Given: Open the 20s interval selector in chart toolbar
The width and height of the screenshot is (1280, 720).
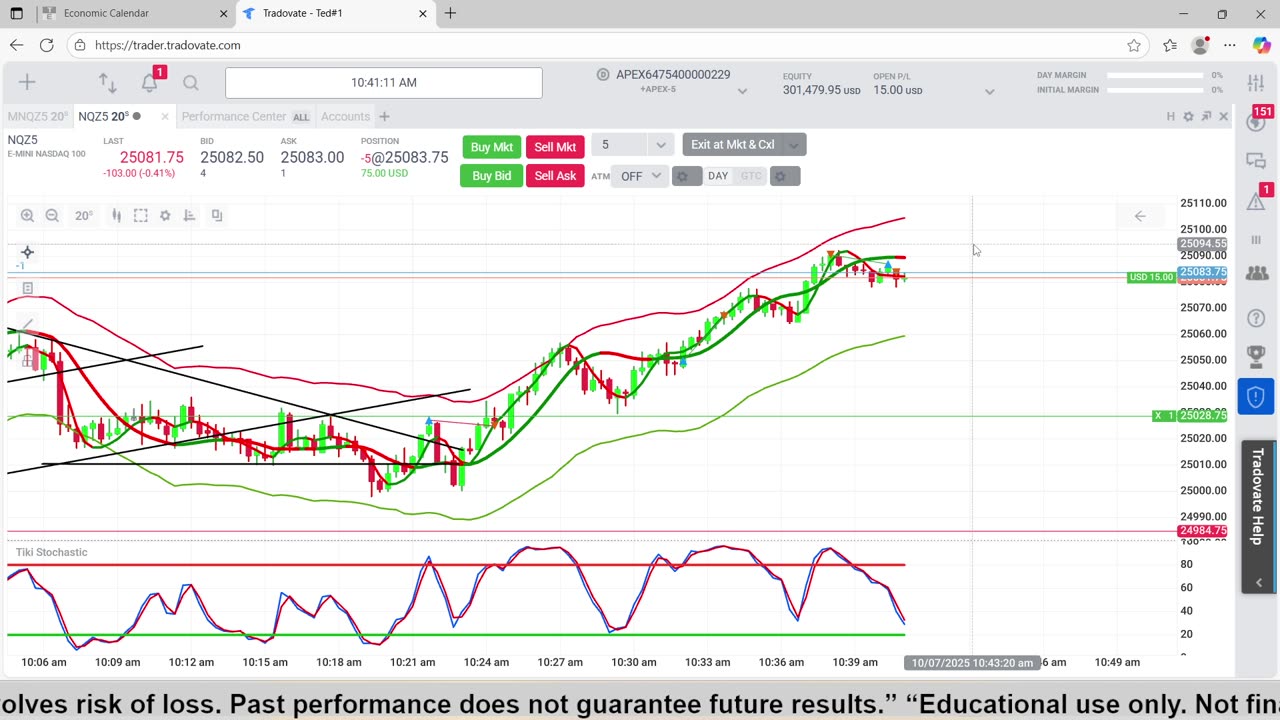Looking at the screenshot, I should point(83,215).
